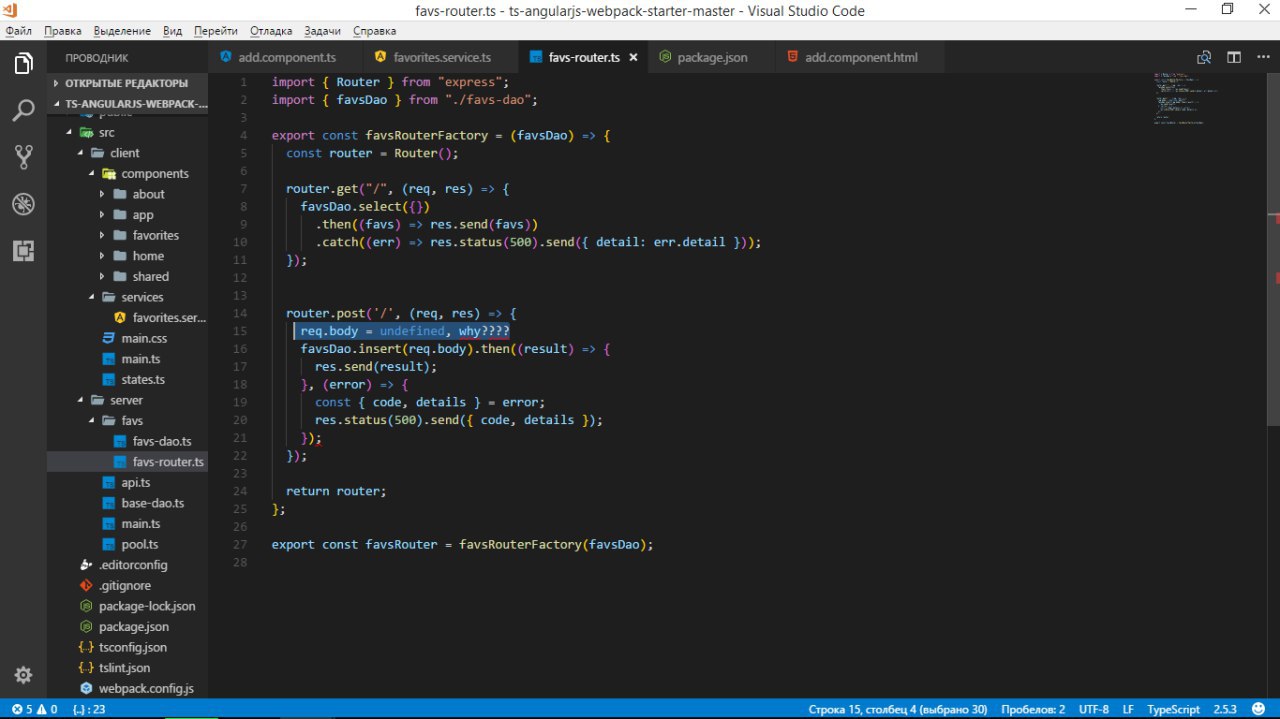Open the Source Control view icon
This screenshot has height=719, width=1280.
(23, 156)
